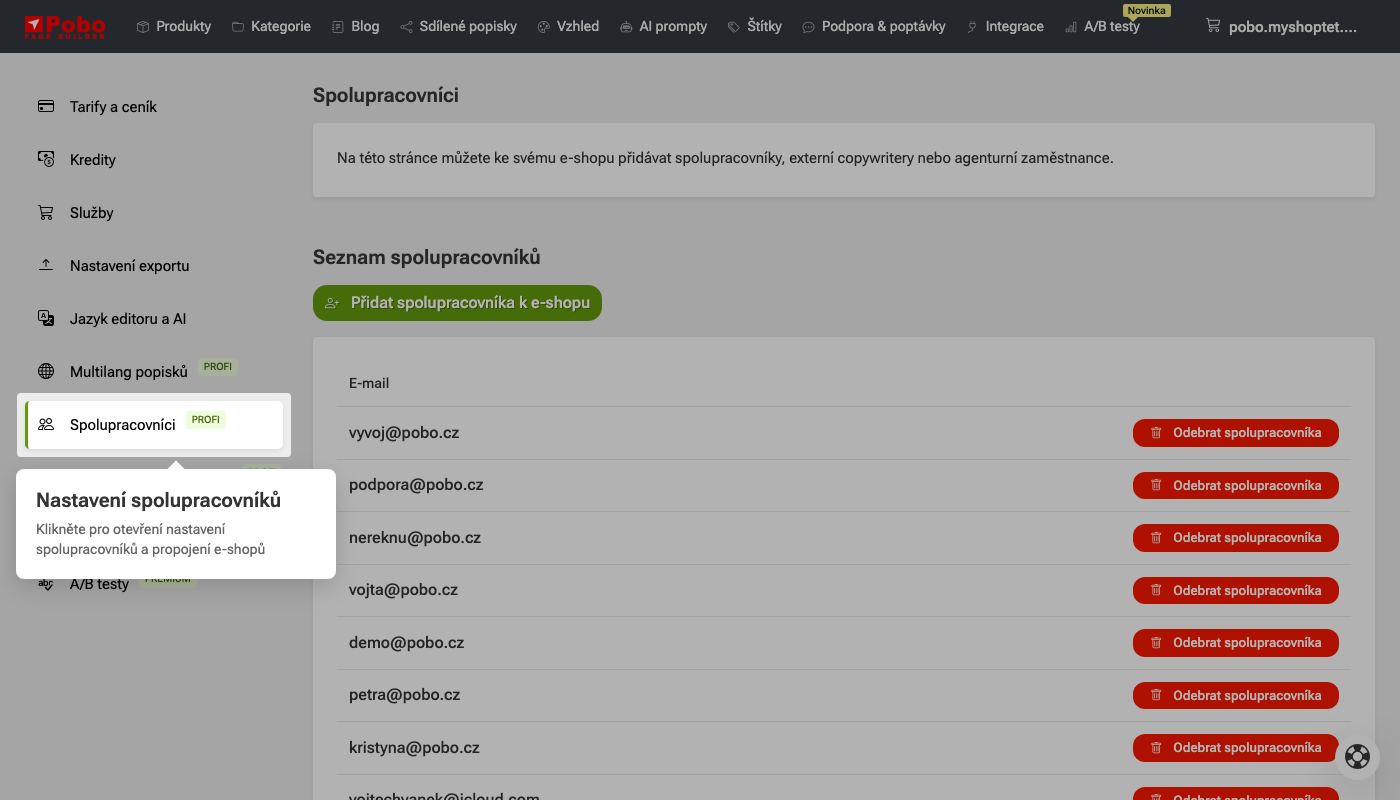Open Podpora & poptávky page
Viewport: 1400px width, 800px height.
point(873,26)
